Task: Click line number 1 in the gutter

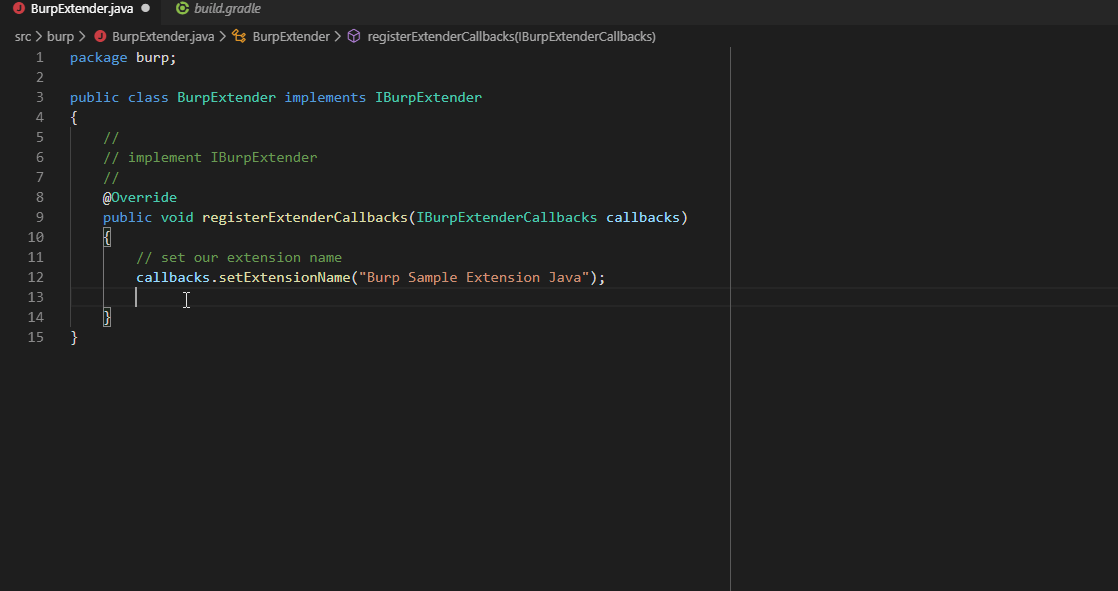Action: point(39,58)
